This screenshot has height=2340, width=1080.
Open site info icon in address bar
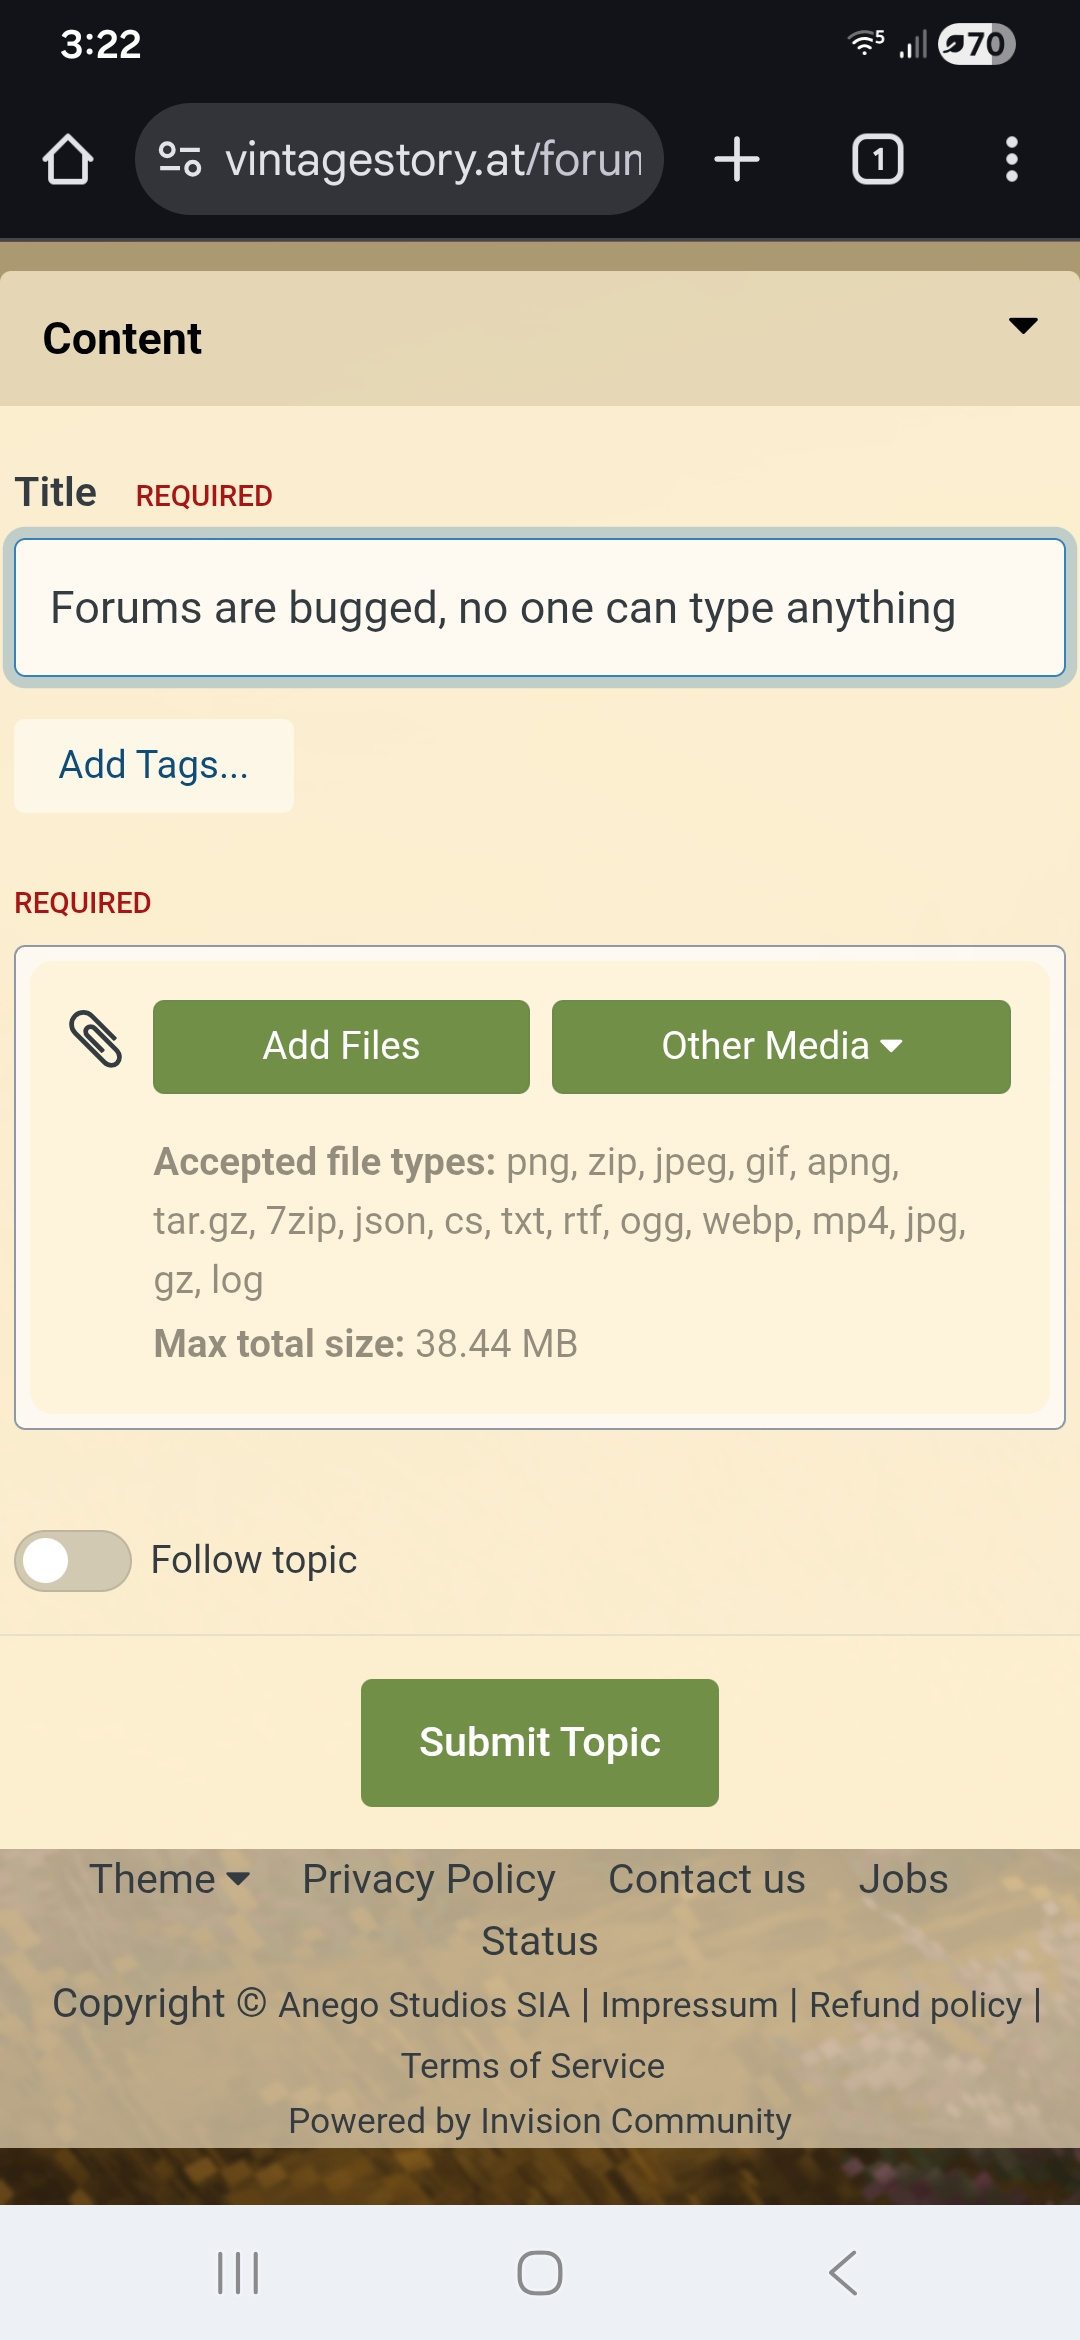[180, 160]
